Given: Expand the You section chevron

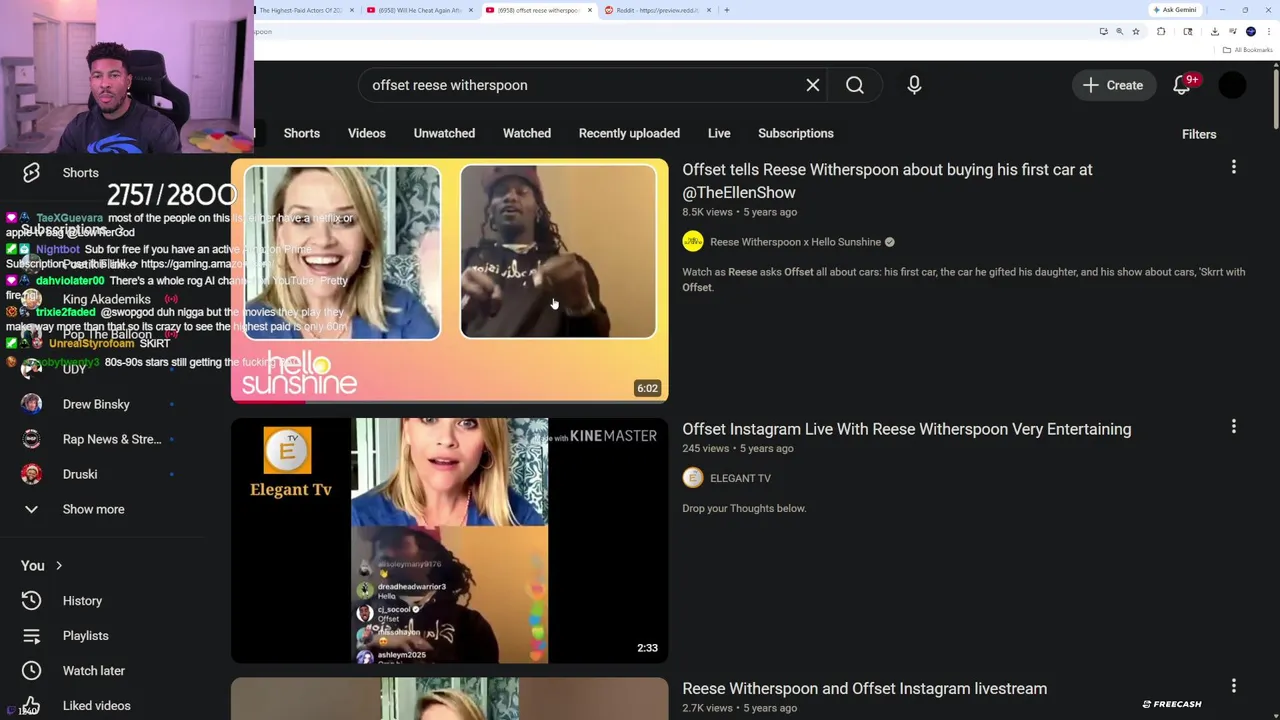Looking at the screenshot, I should coord(59,566).
